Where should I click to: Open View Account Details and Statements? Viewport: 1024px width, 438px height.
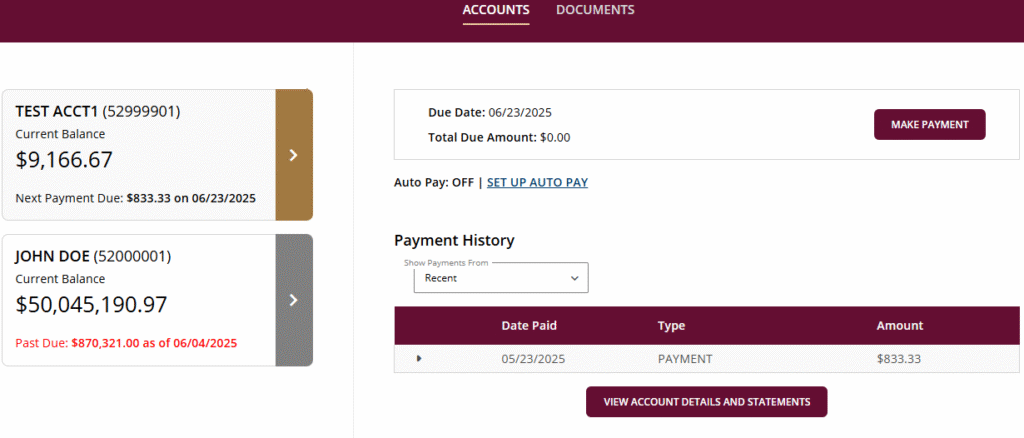[x=707, y=401]
